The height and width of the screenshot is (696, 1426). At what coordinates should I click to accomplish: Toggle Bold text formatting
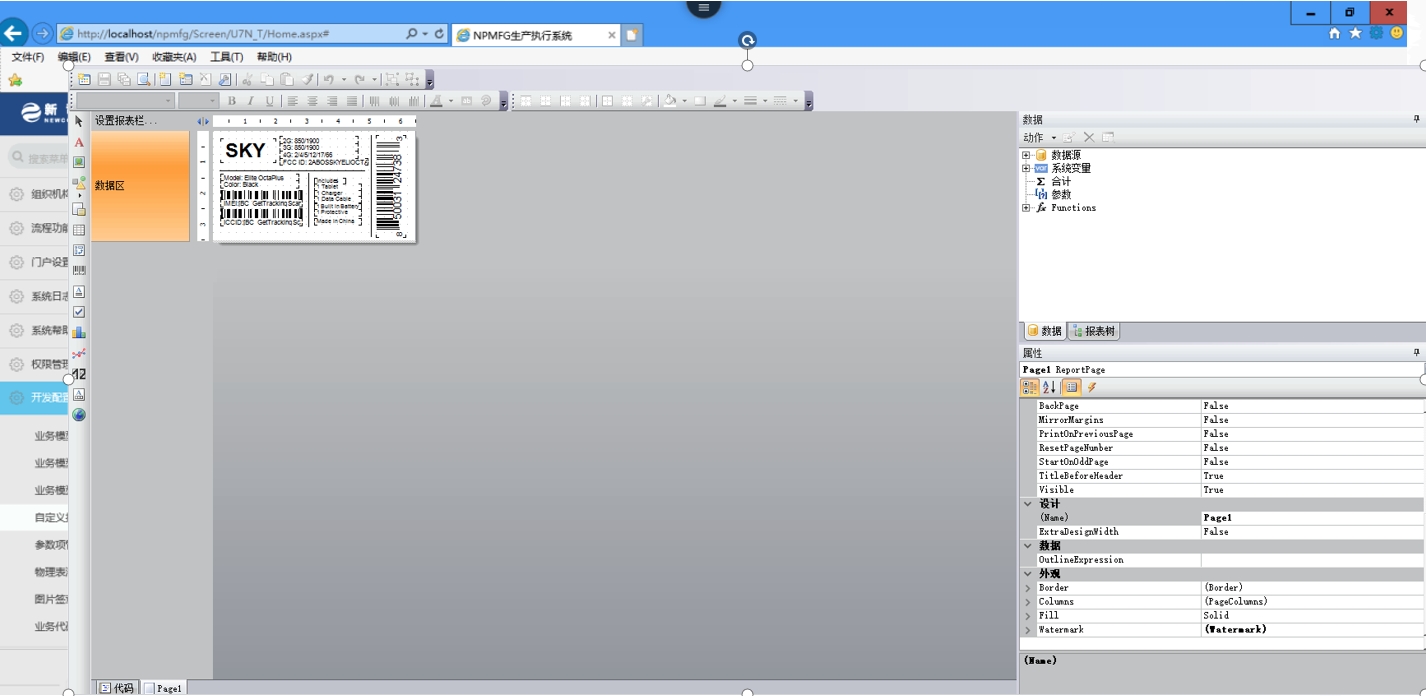point(231,101)
